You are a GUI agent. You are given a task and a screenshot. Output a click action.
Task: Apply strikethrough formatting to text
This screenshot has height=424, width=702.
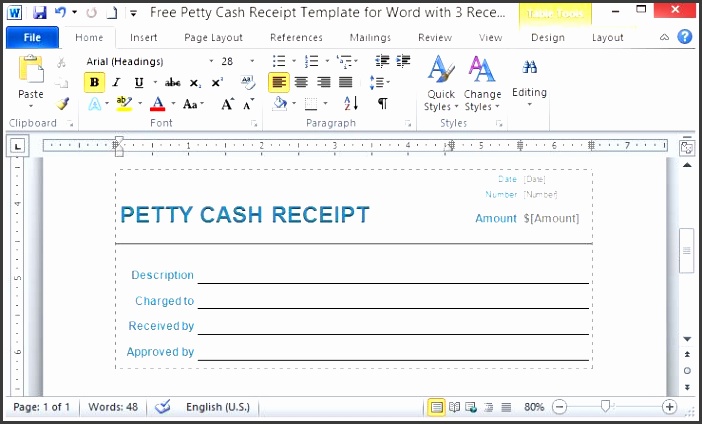[x=172, y=82]
